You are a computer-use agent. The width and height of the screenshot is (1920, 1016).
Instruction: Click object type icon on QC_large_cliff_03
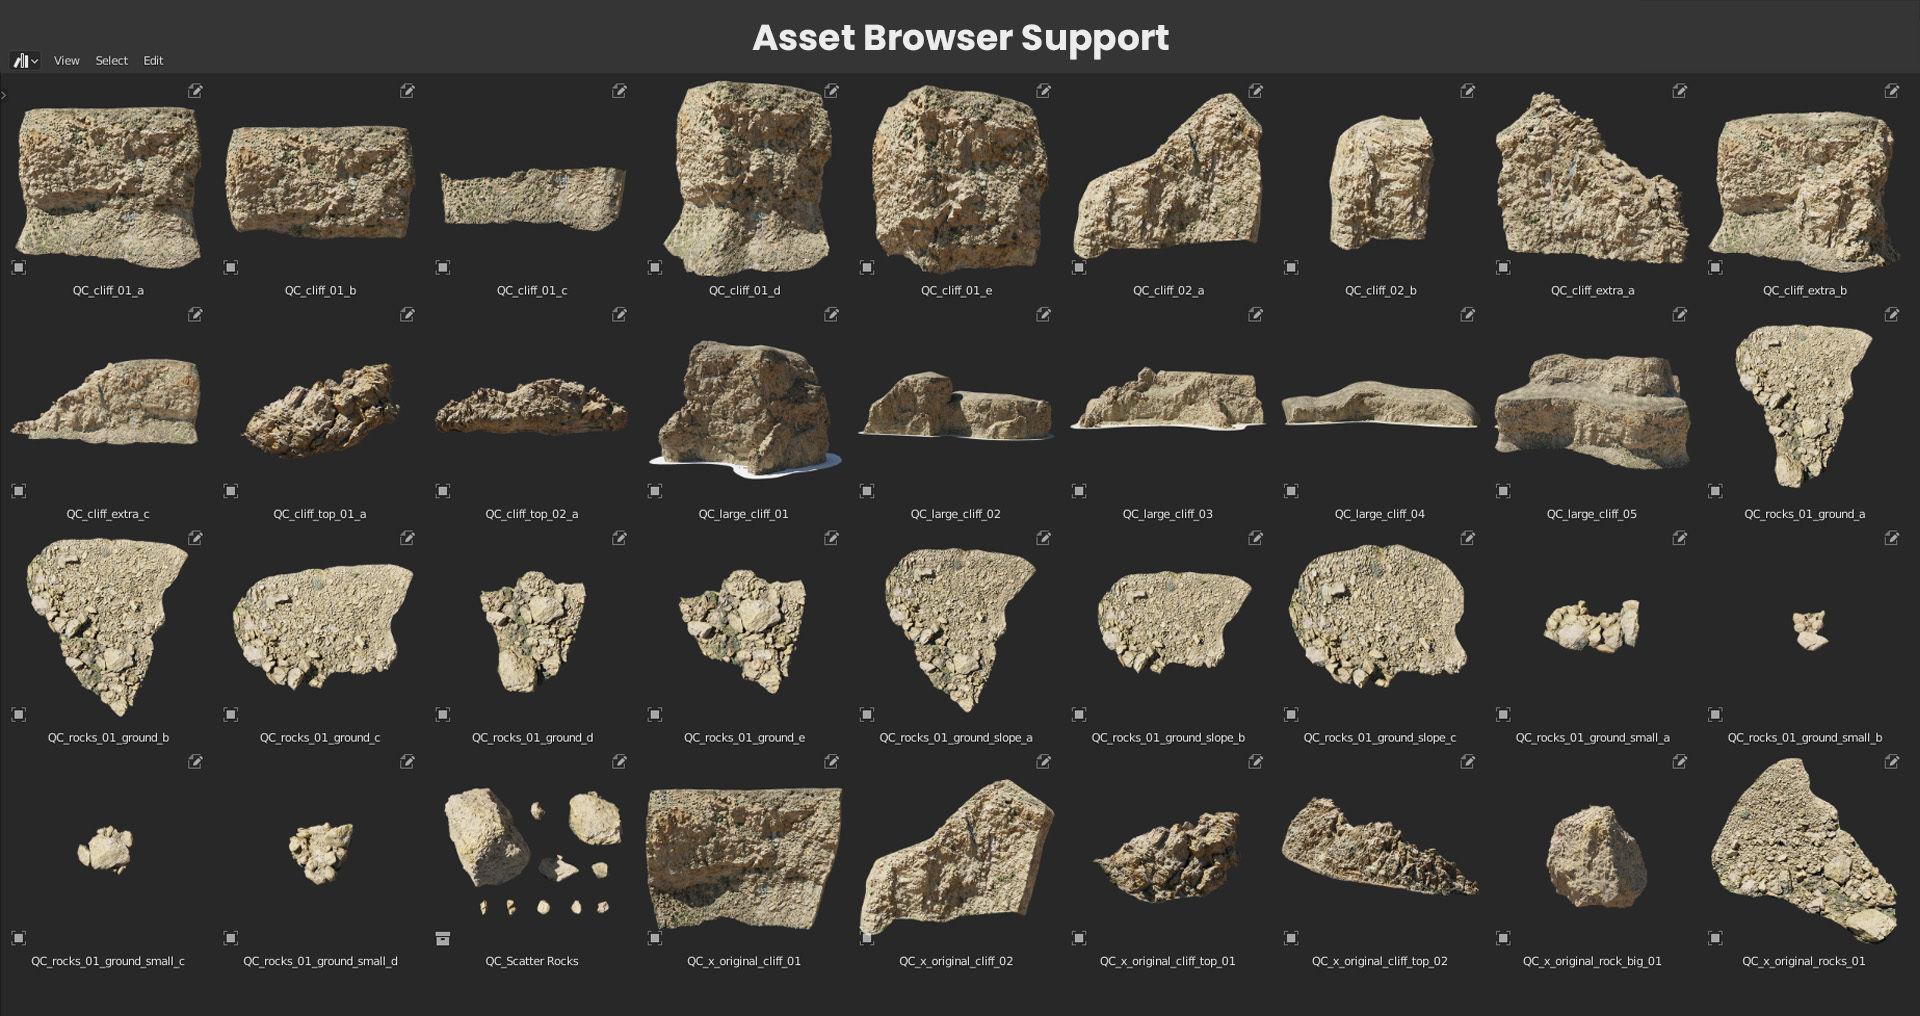click(x=1078, y=491)
